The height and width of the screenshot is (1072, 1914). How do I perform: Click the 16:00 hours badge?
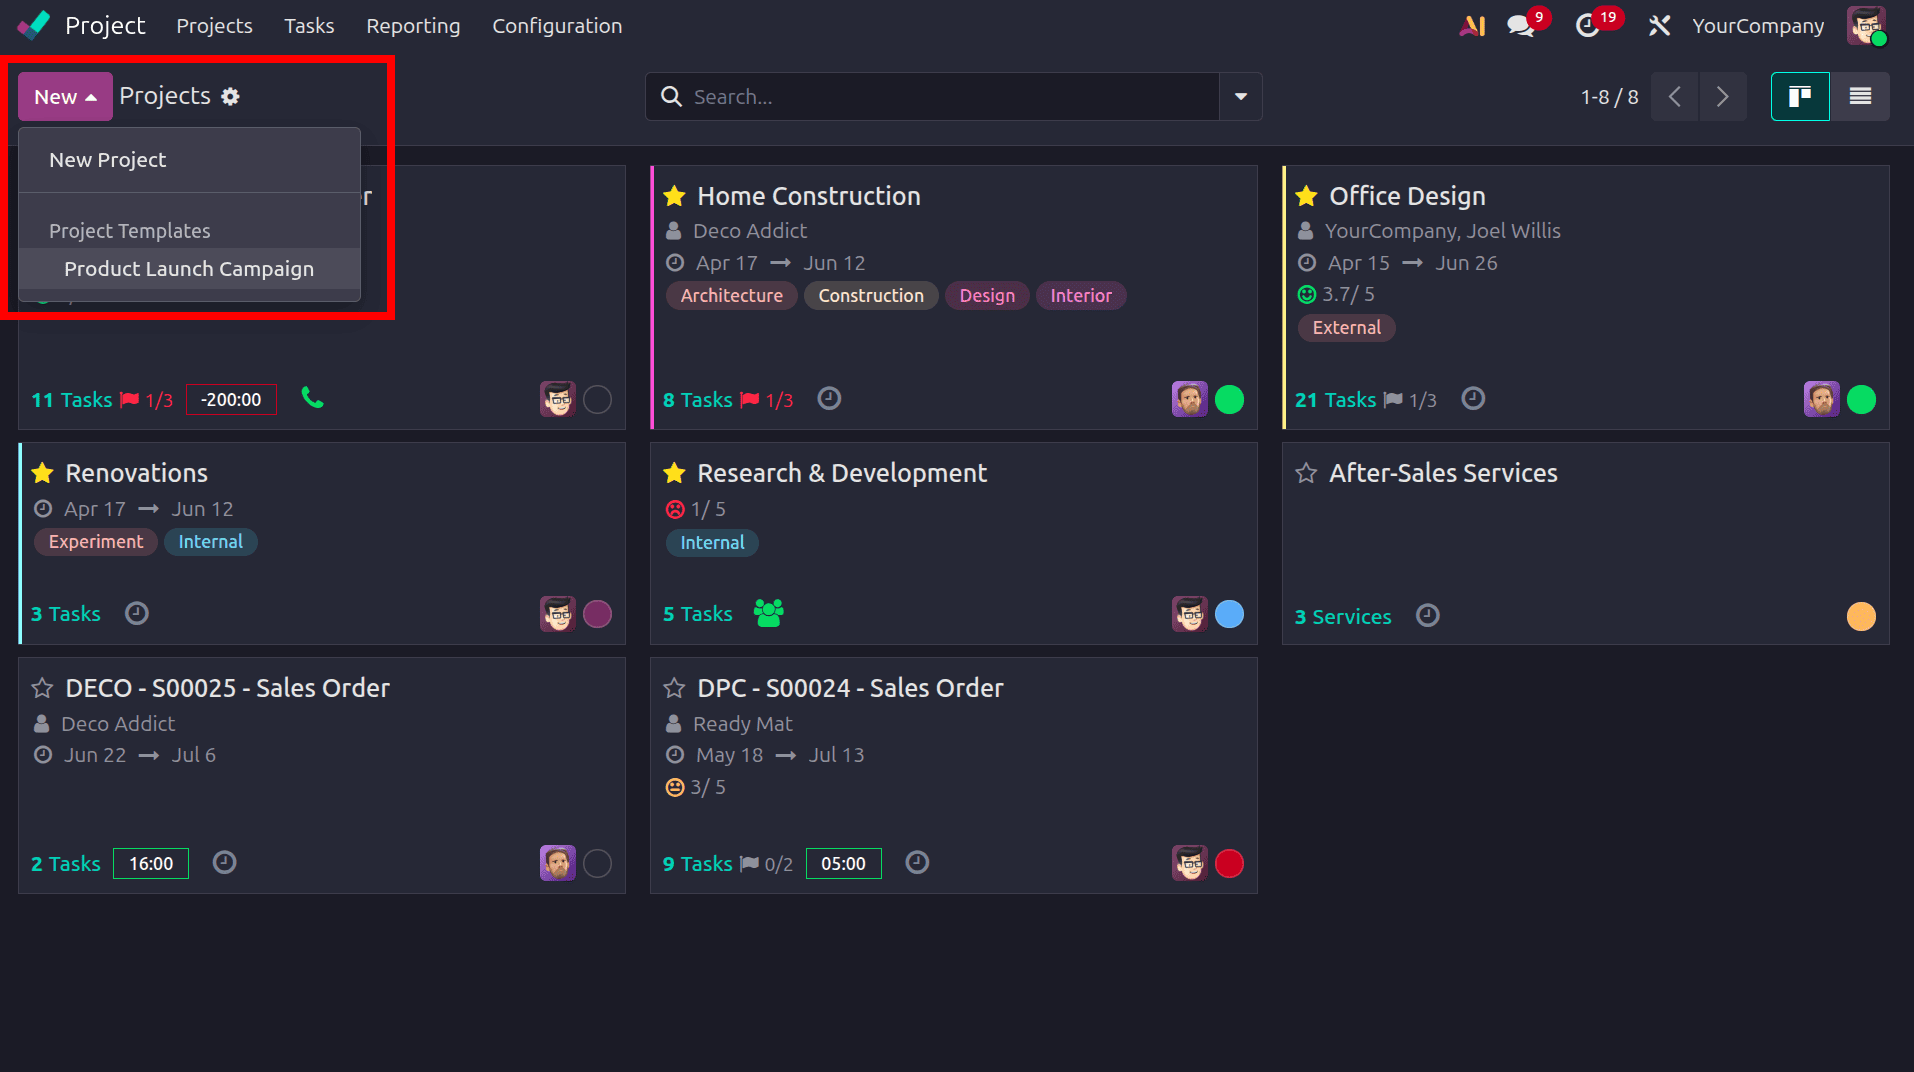[151, 864]
